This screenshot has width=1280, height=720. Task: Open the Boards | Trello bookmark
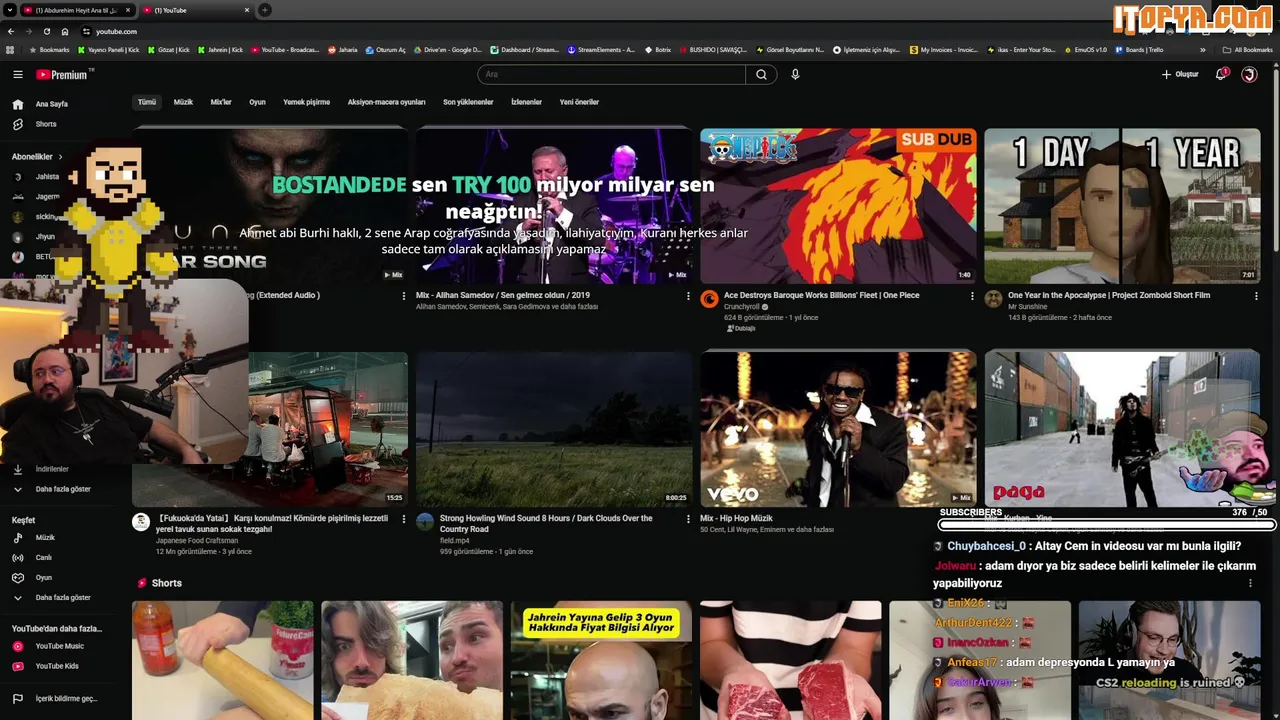[1139, 49]
